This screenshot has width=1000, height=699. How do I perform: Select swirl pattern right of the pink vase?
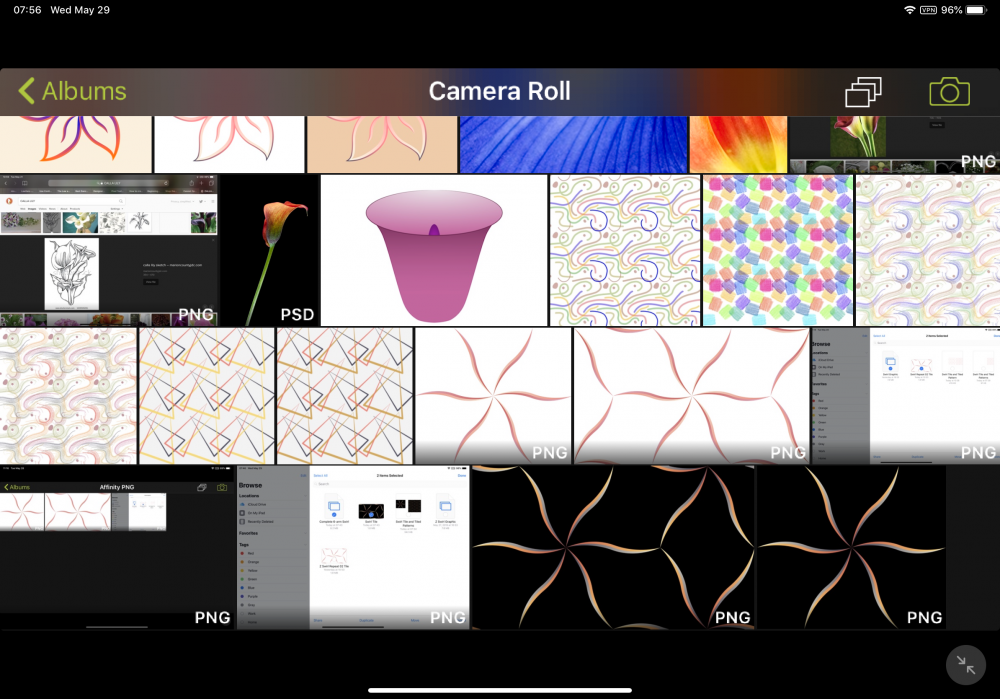pos(624,250)
